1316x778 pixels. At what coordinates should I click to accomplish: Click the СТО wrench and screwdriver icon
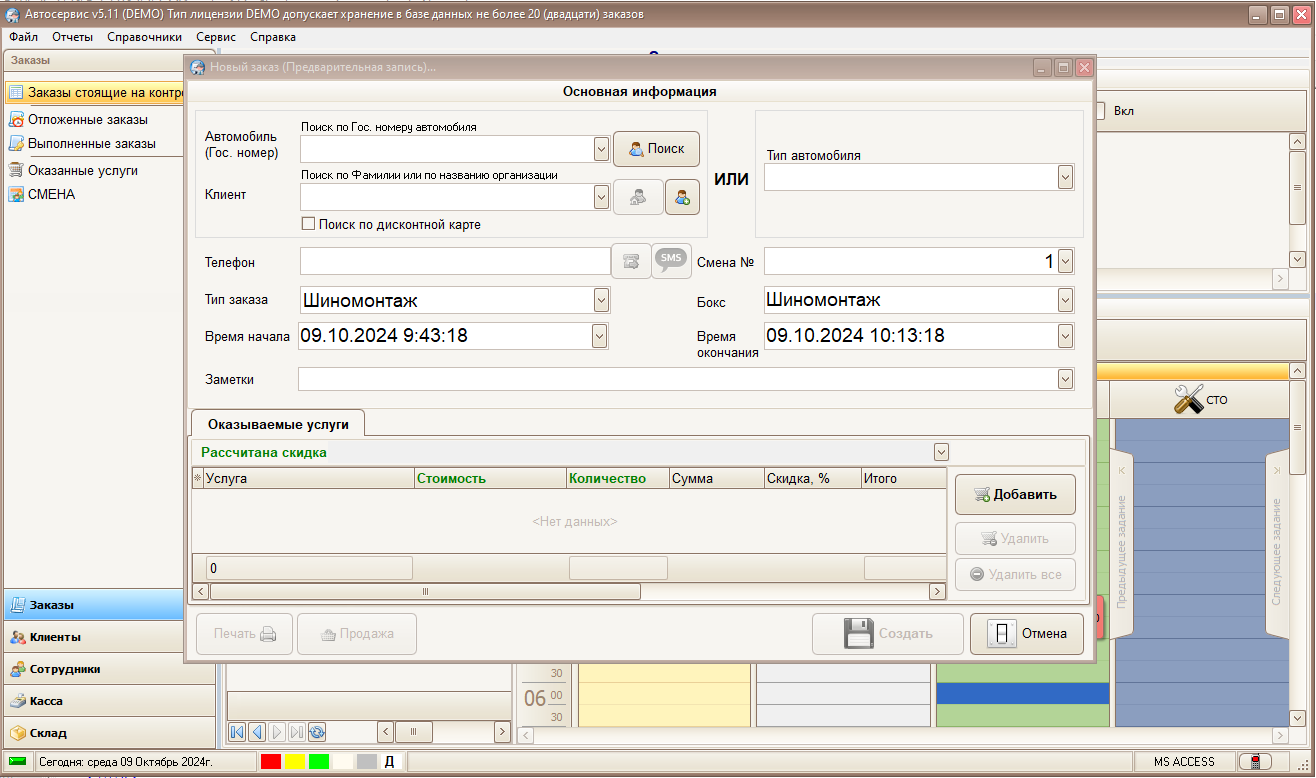(x=1189, y=401)
